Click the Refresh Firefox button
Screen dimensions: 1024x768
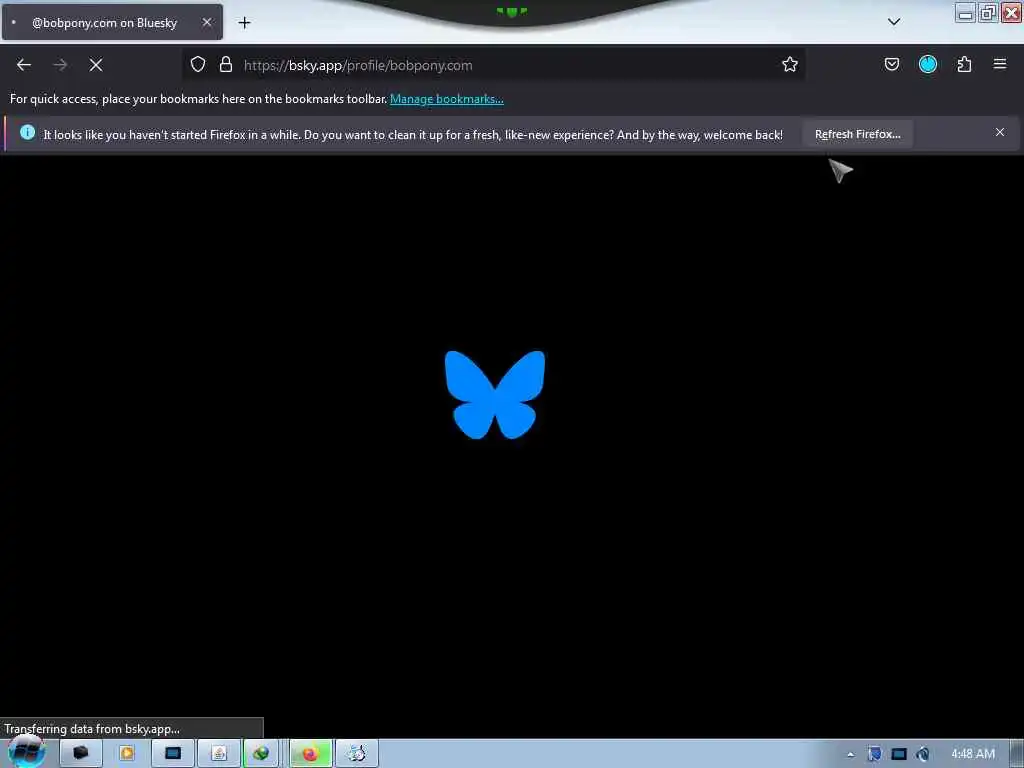pyautogui.click(x=857, y=134)
